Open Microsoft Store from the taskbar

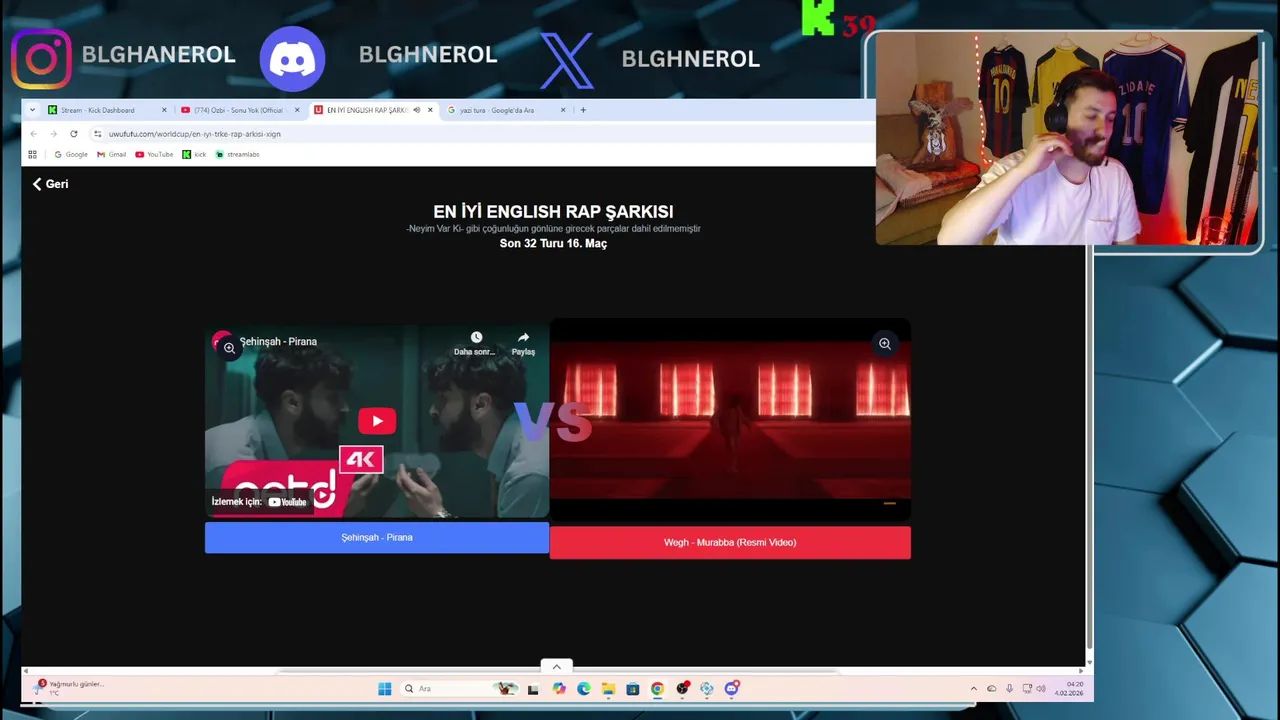(633, 689)
